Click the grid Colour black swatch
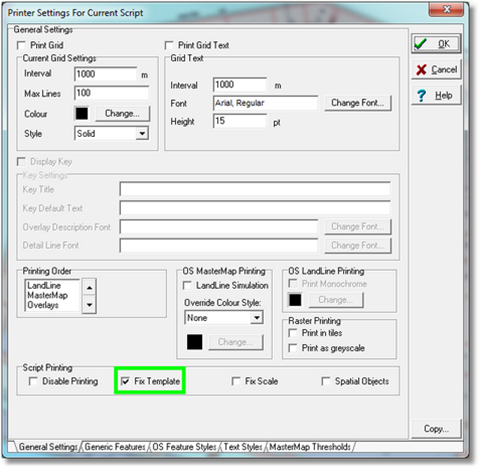Screen dimensions: 480x469 click(x=82, y=114)
